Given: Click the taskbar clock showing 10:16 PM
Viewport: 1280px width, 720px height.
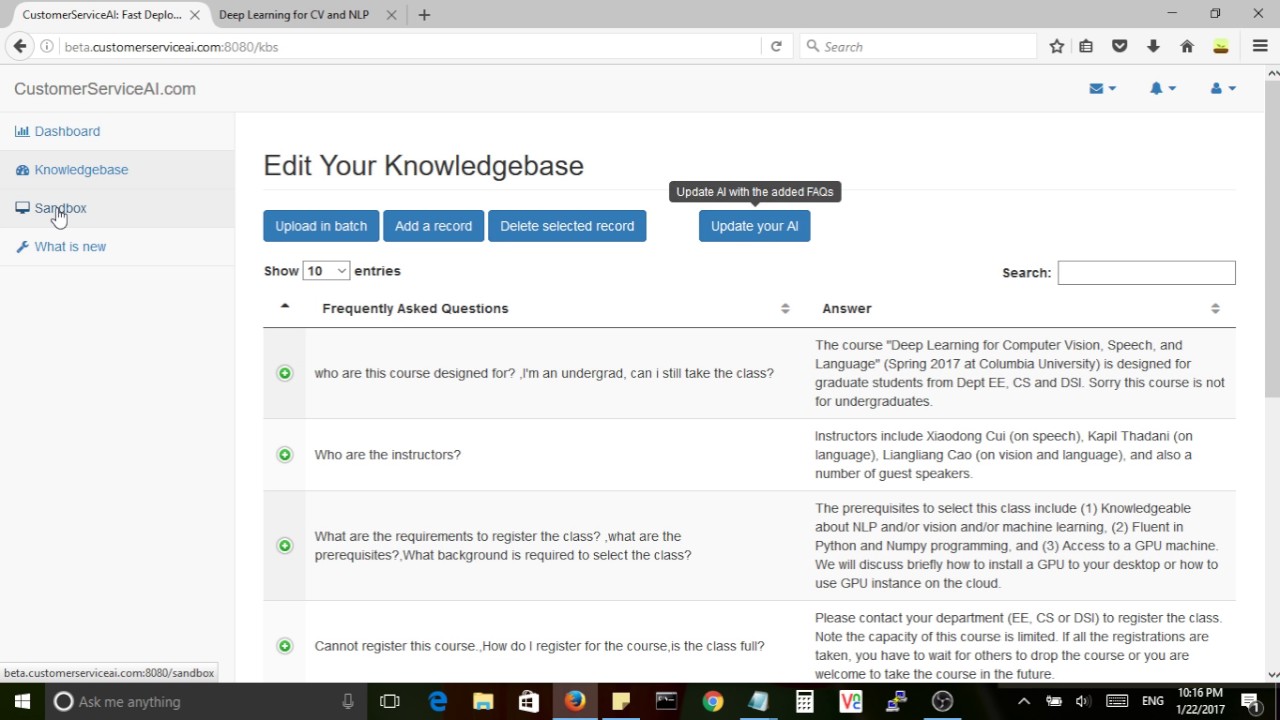Looking at the screenshot, I should click(1201, 702).
